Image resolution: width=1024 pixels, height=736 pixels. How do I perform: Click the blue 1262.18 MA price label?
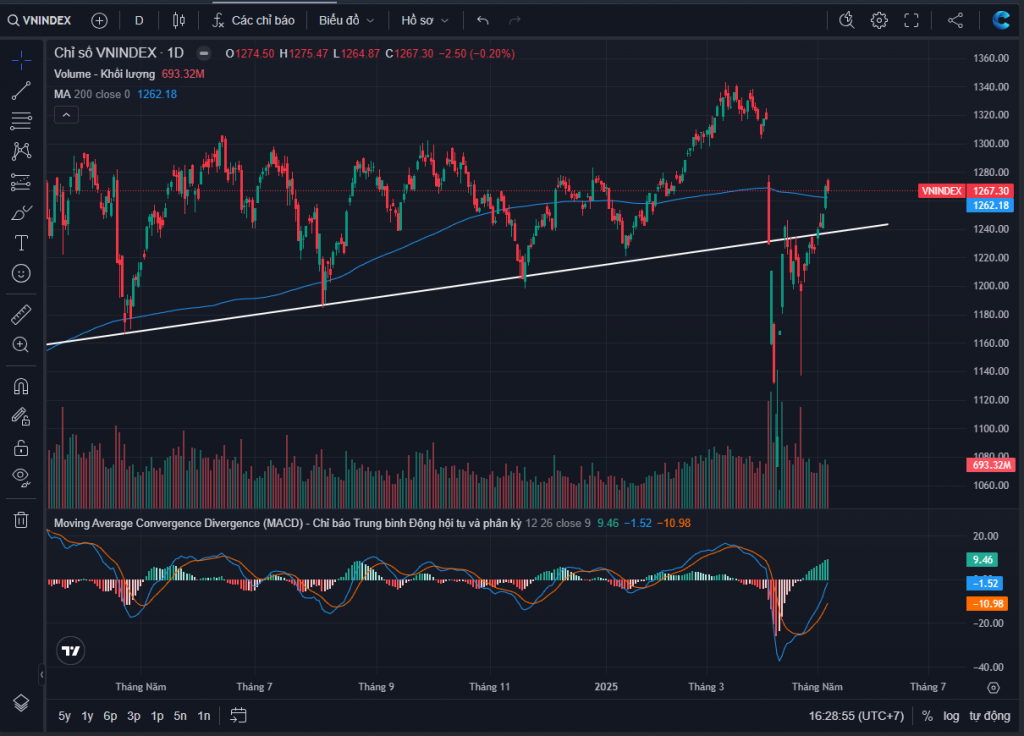pyautogui.click(x=990, y=205)
